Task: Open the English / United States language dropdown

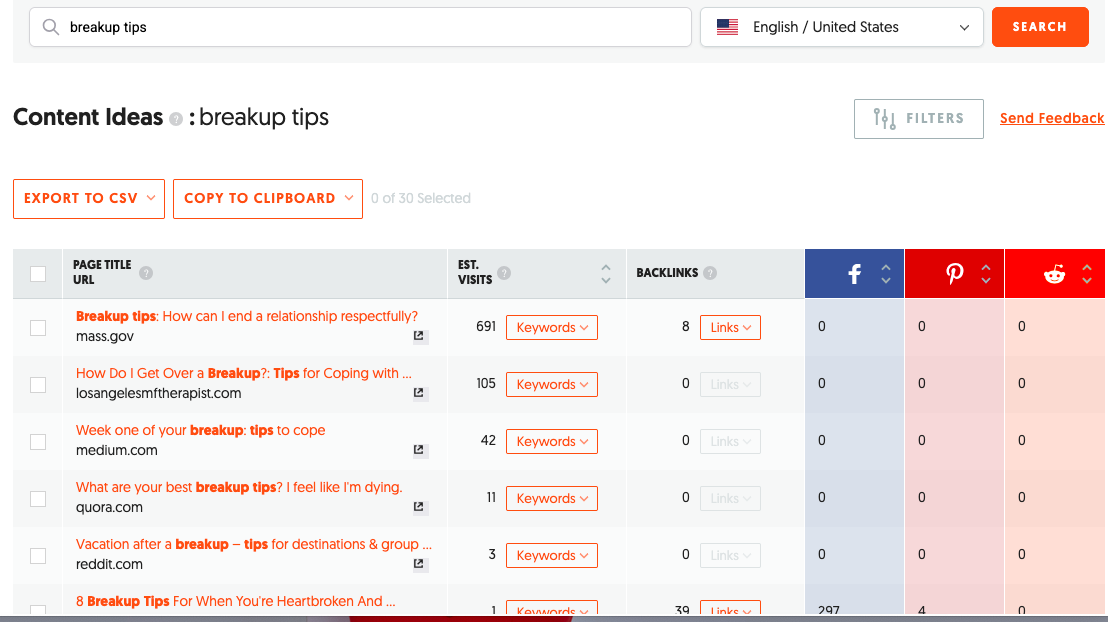Action: click(x=842, y=27)
